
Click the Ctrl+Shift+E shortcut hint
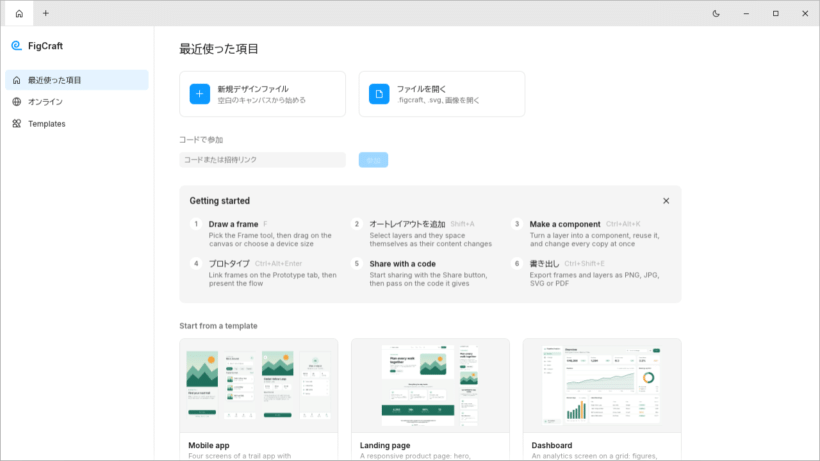(584, 263)
